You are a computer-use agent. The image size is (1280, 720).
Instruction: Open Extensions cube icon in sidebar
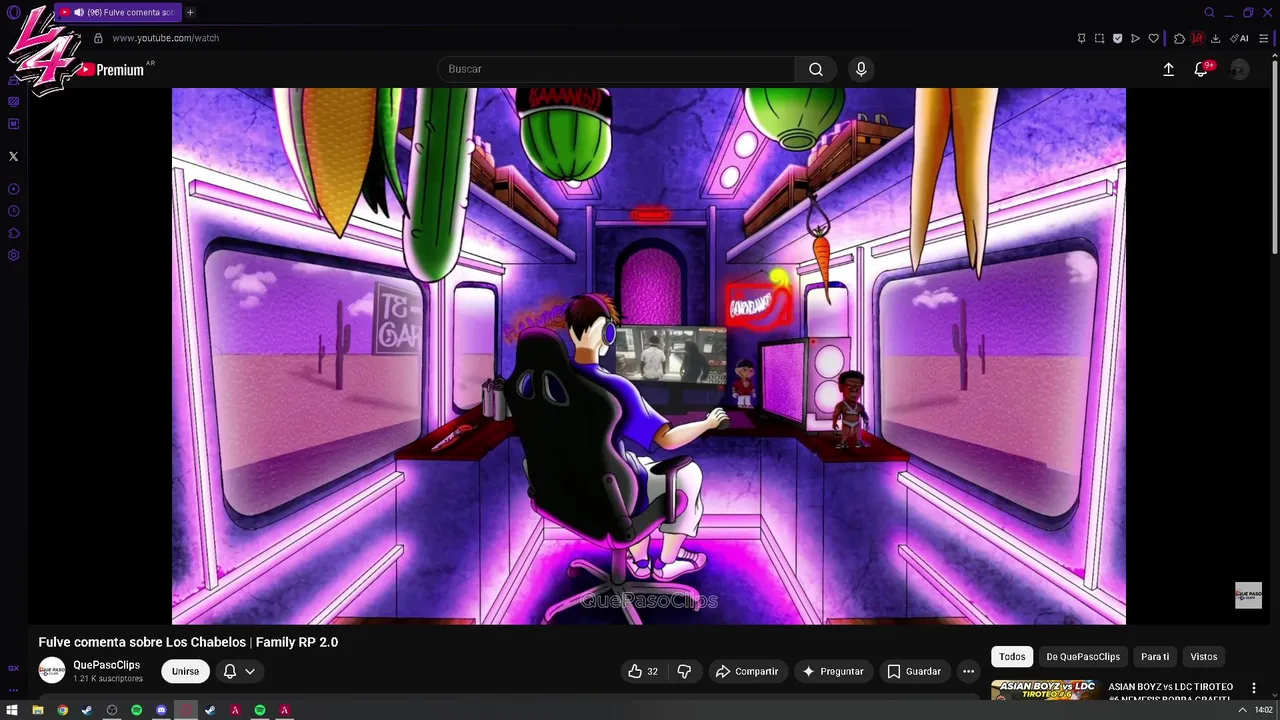13,233
